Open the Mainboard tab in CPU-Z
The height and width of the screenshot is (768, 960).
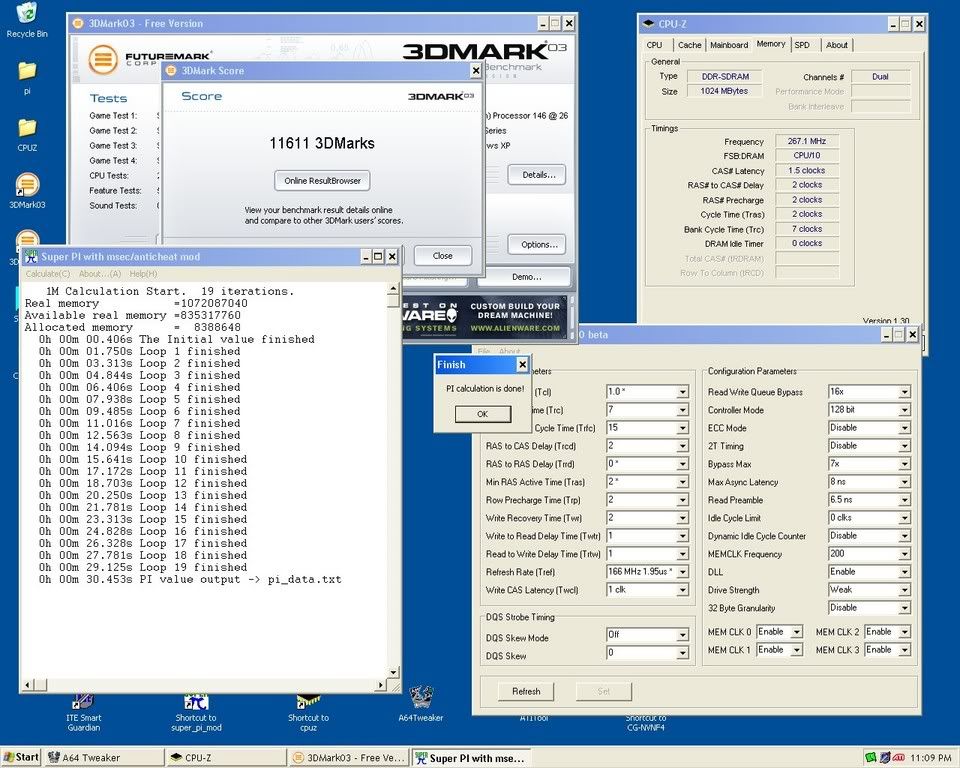pyautogui.click(x=729, y=45)
